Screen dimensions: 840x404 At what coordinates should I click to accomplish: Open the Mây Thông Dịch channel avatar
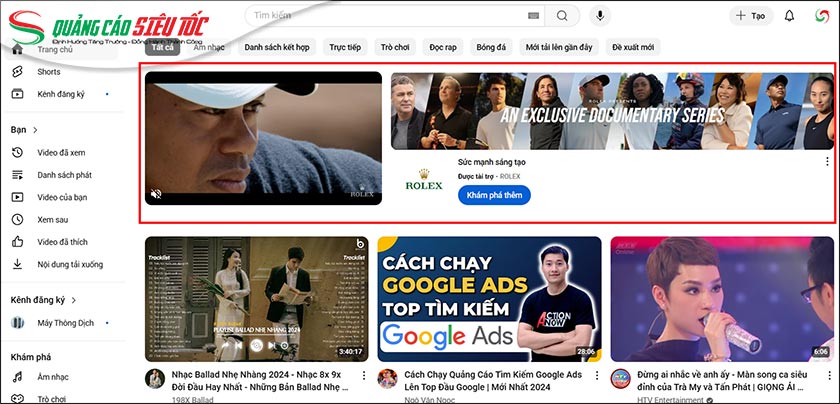point(18,323)
